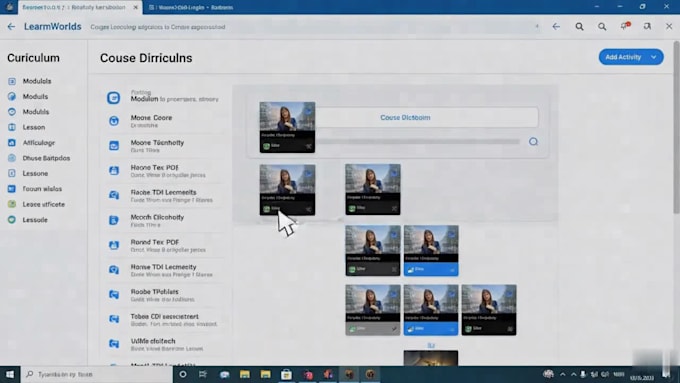680x383 pixels.
Task: Click the Moone Coore row icon
Action: pos(114,121)
